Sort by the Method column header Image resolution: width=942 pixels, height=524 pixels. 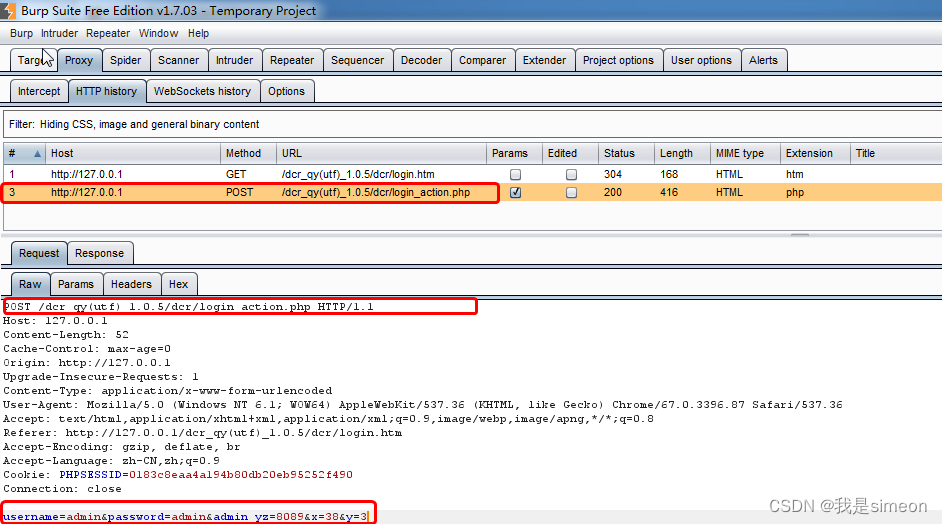[248, 153]
